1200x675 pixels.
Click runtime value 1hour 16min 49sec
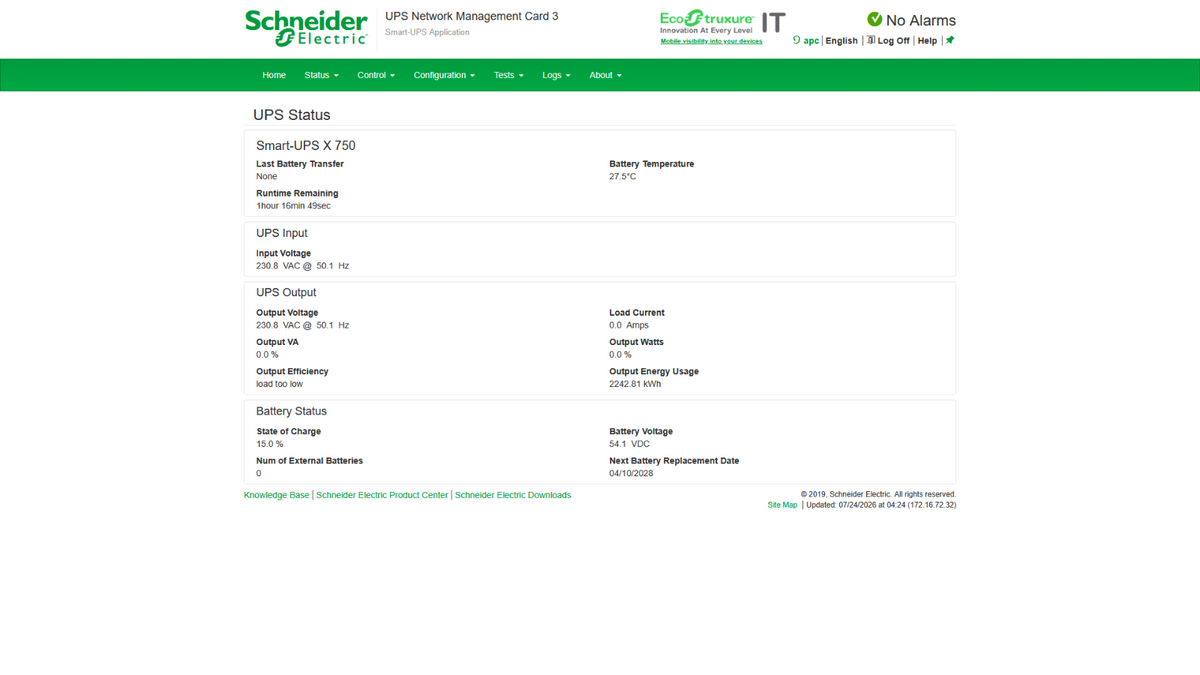293,206
